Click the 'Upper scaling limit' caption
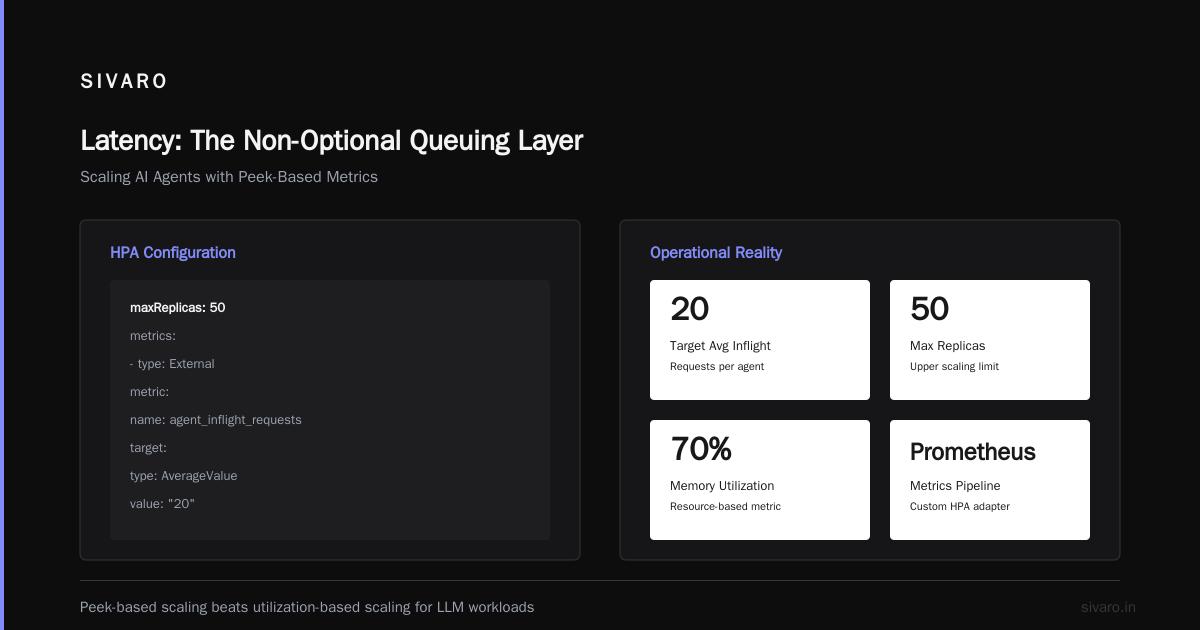The height and width of the screenshot is (630, 1200). pyautogui.click(x=954, y=366)
